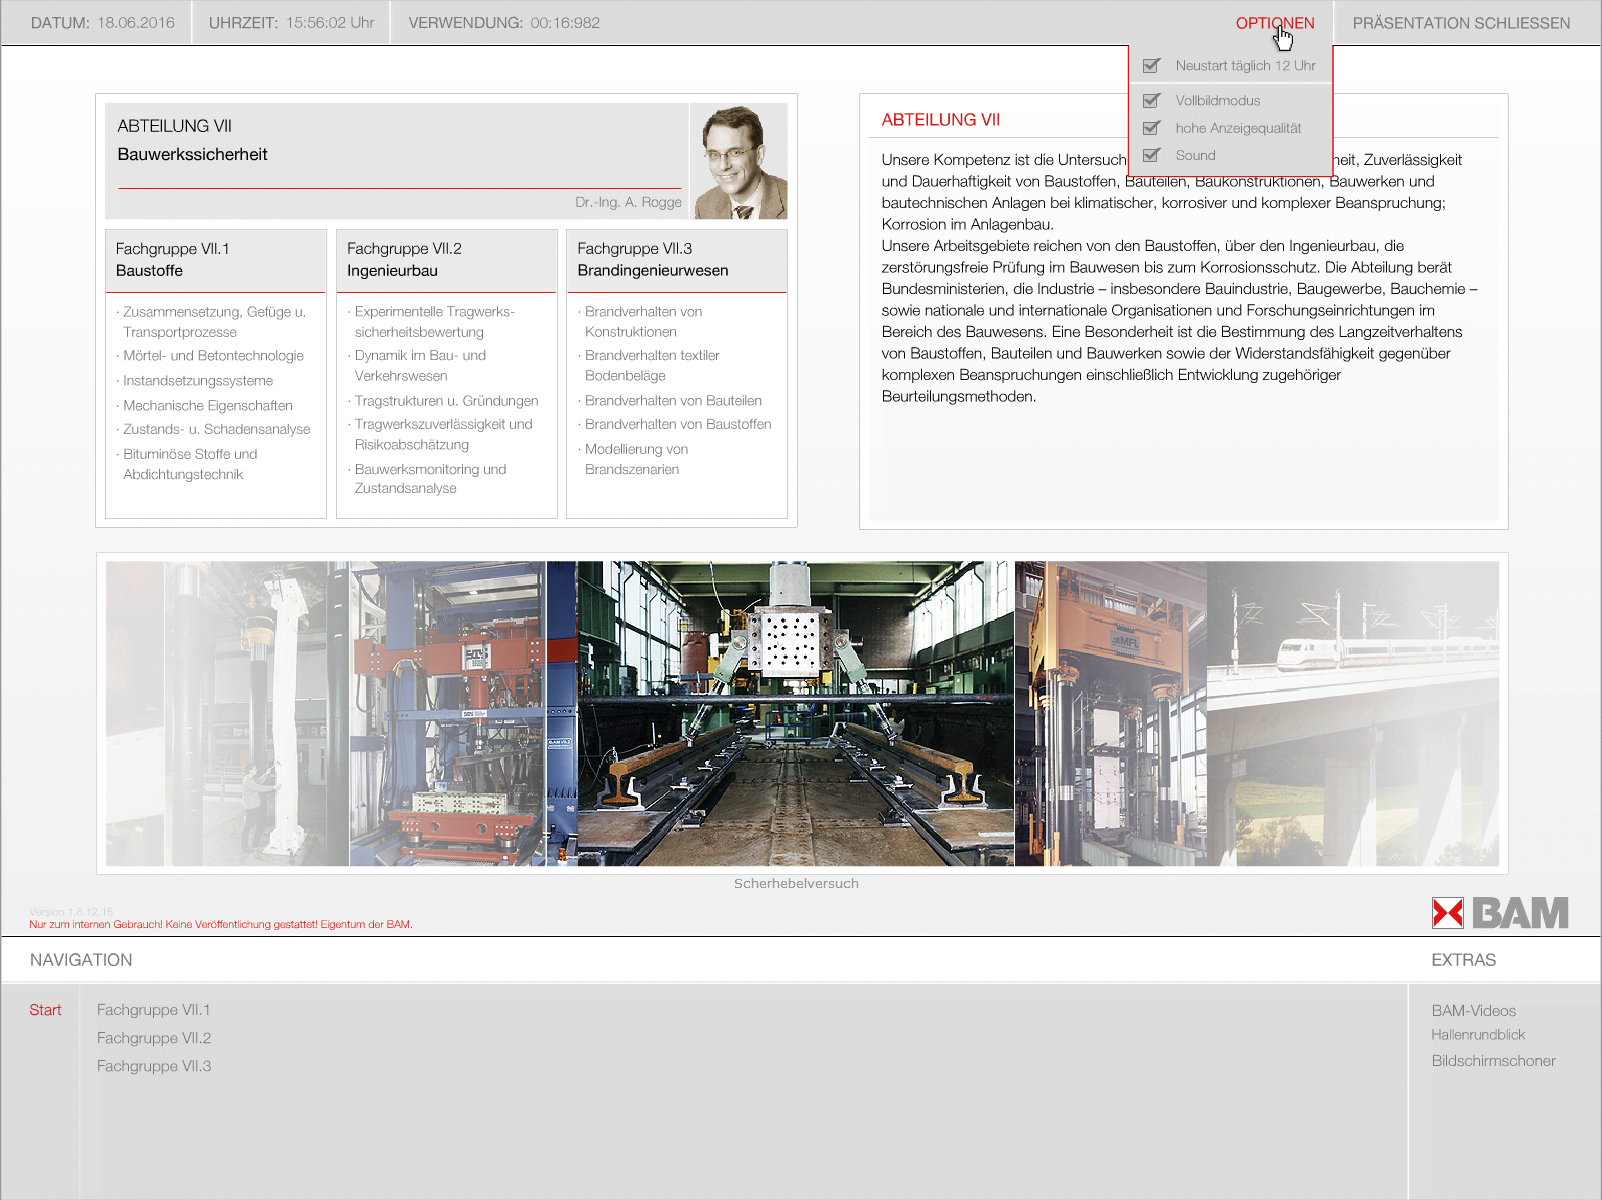This screenshot has width=1602, height=1200.
Task: Open Hallenrundblick under Extras
Action: 1477,1035
